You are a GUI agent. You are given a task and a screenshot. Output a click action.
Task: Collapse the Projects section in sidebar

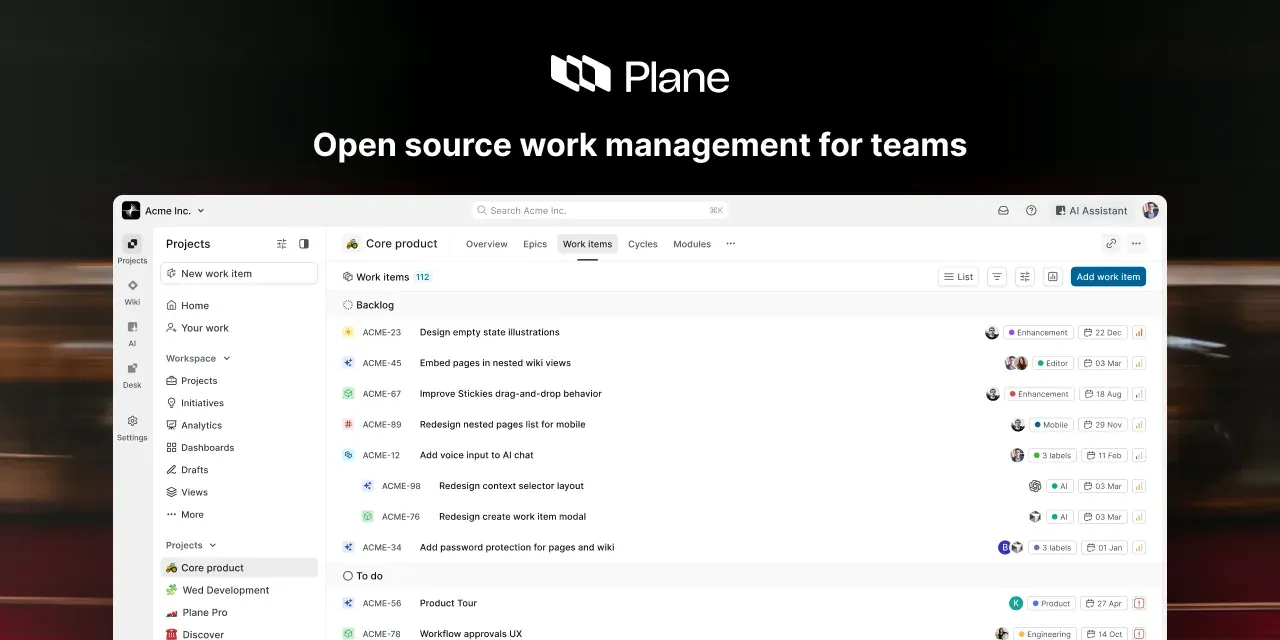point(191,545)
